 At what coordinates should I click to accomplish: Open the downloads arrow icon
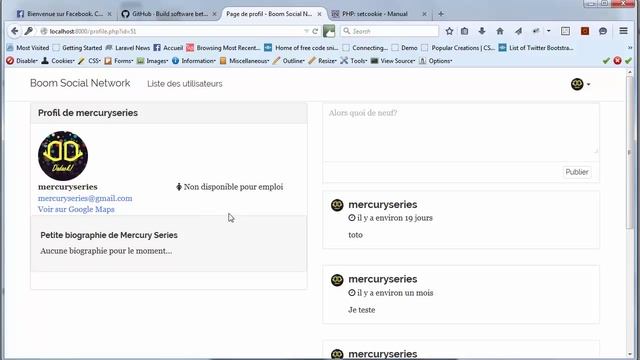[x=482, y=31]
